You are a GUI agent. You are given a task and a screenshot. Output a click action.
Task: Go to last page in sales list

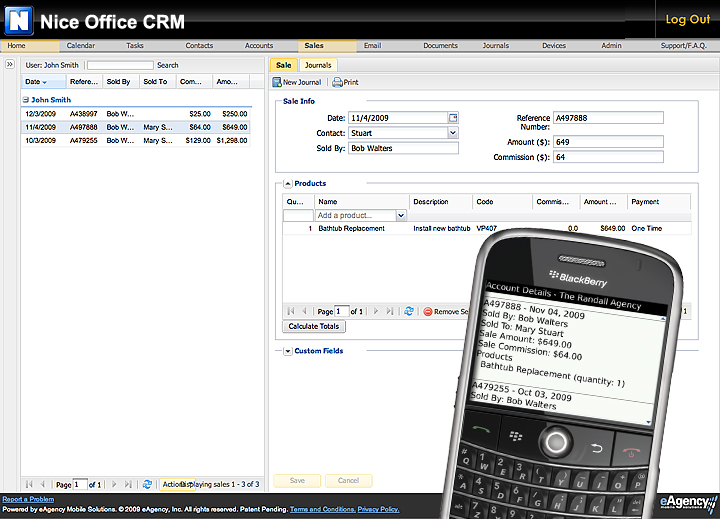(x=128, y=484)
